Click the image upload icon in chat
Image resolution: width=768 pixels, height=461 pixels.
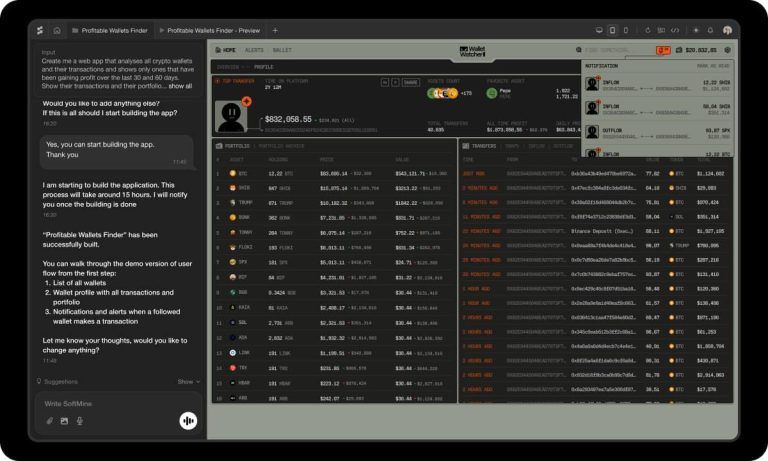[x=64, y=421]
